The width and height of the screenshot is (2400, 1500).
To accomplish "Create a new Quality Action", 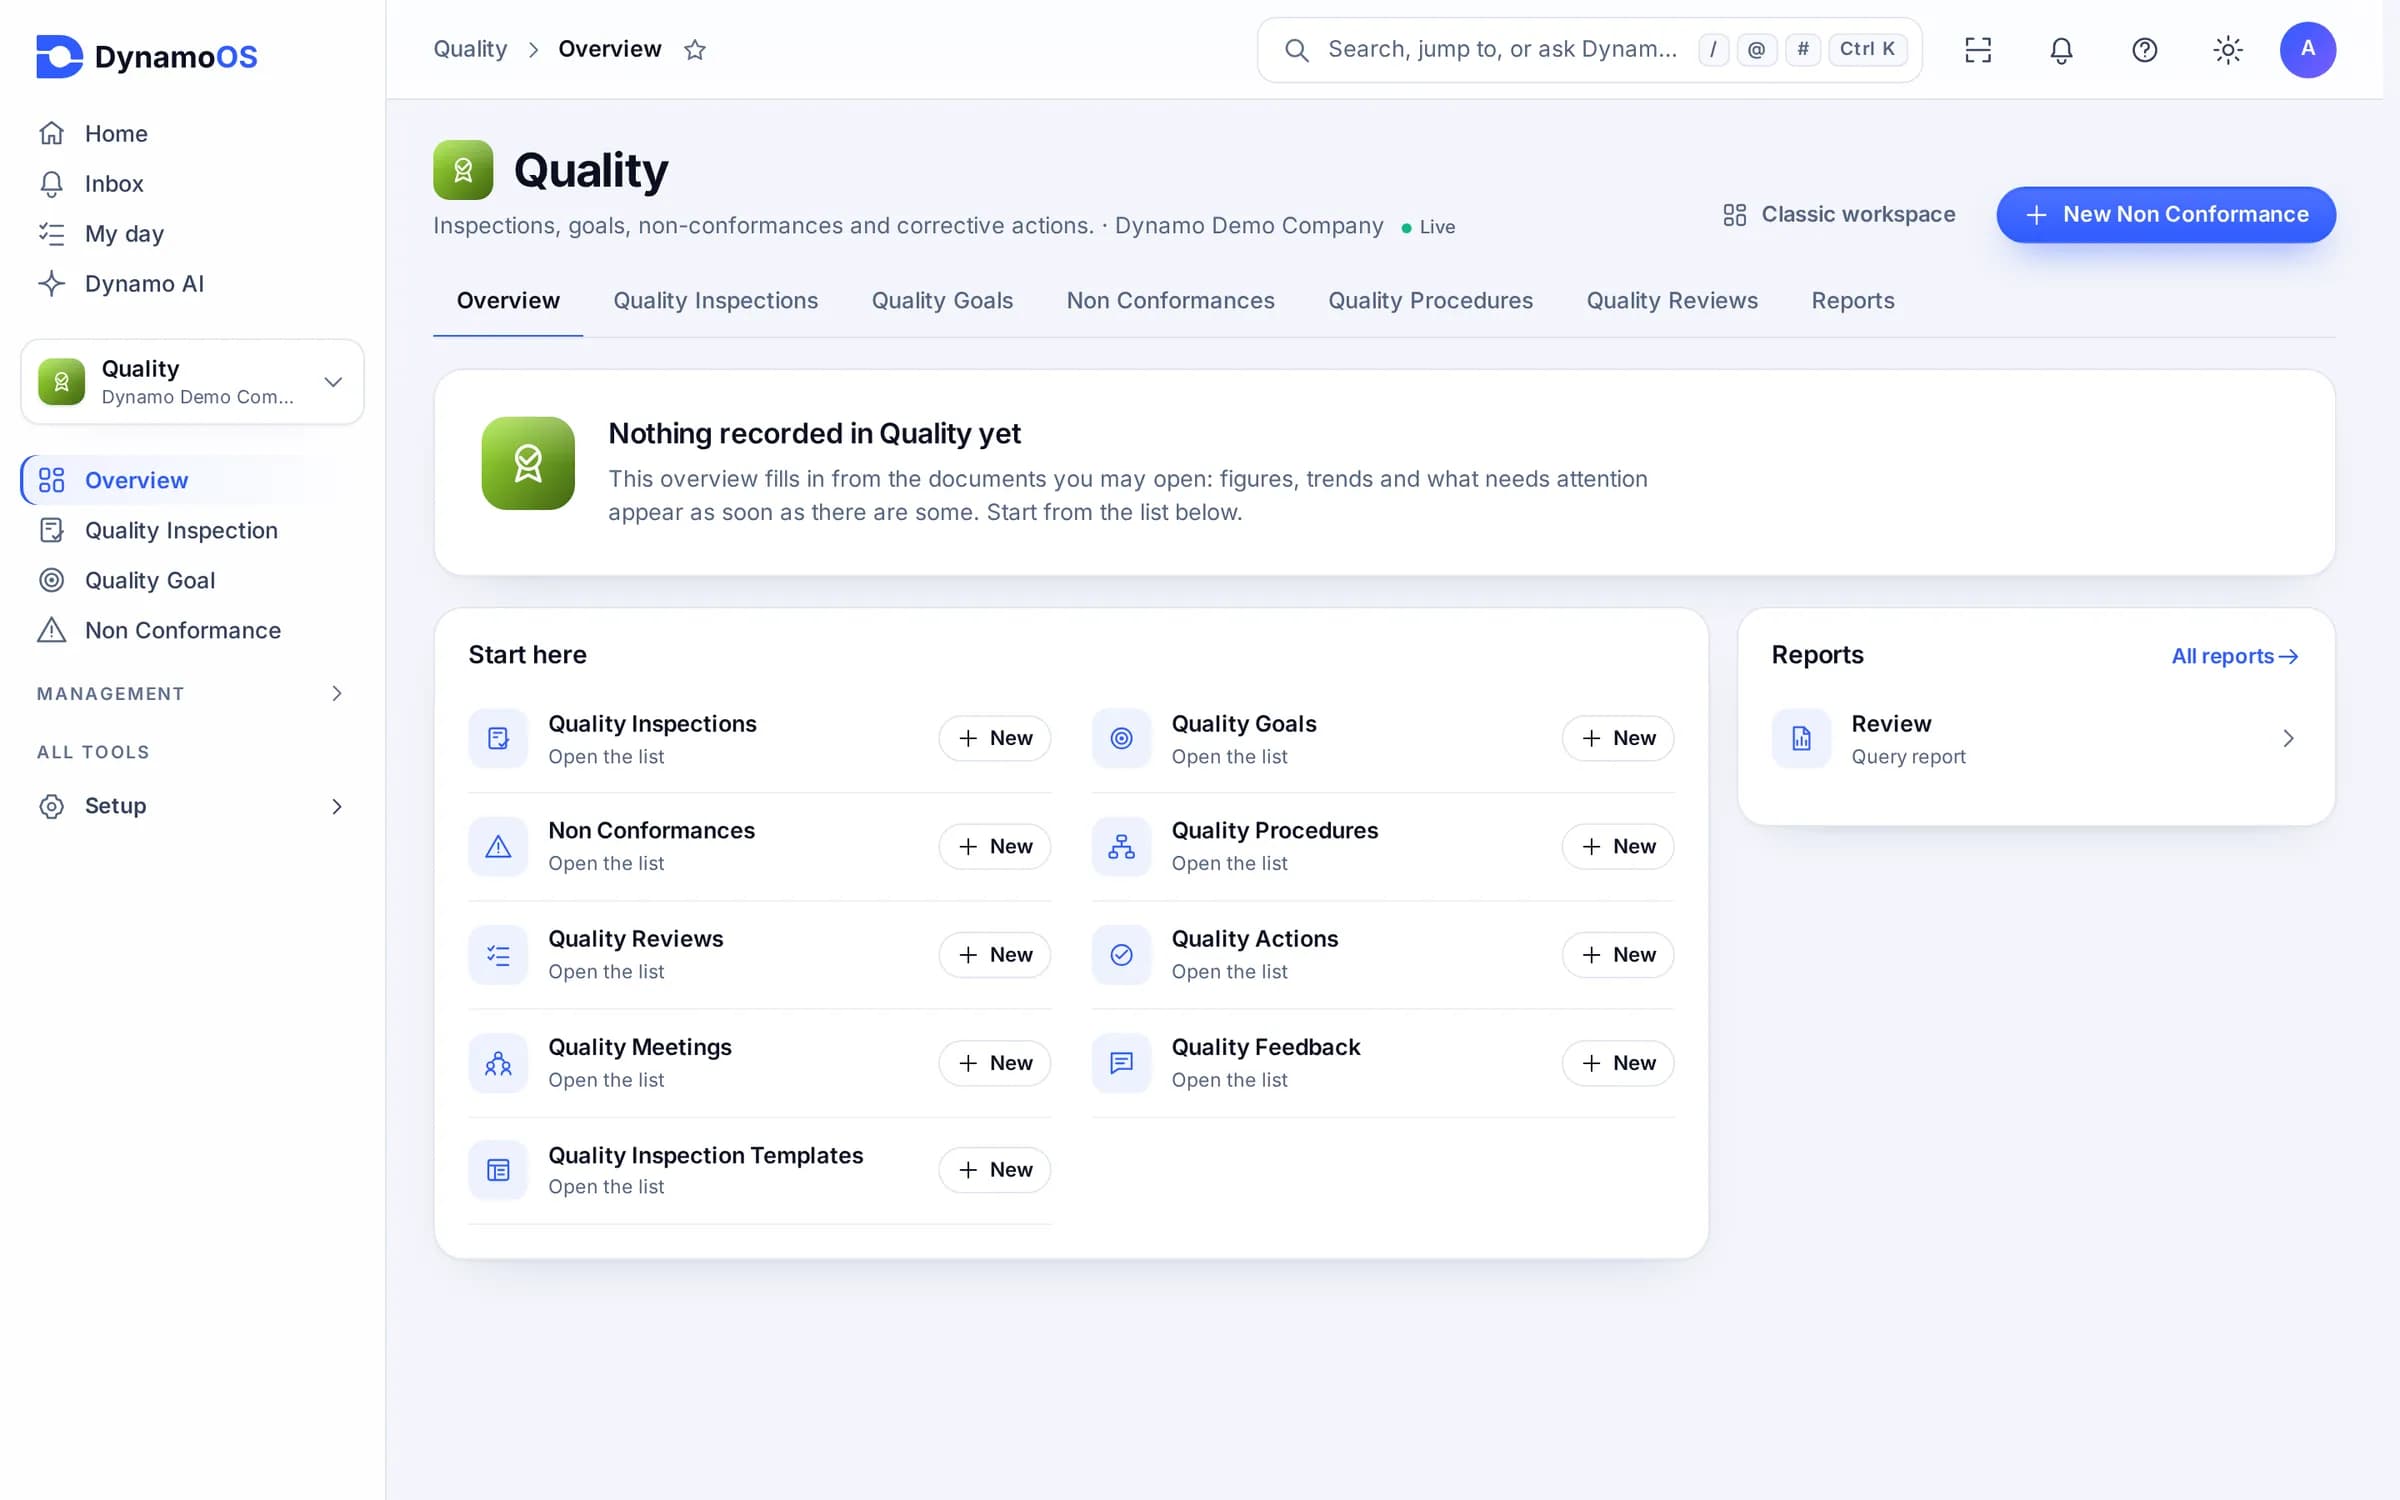I will coord(1617,955).
